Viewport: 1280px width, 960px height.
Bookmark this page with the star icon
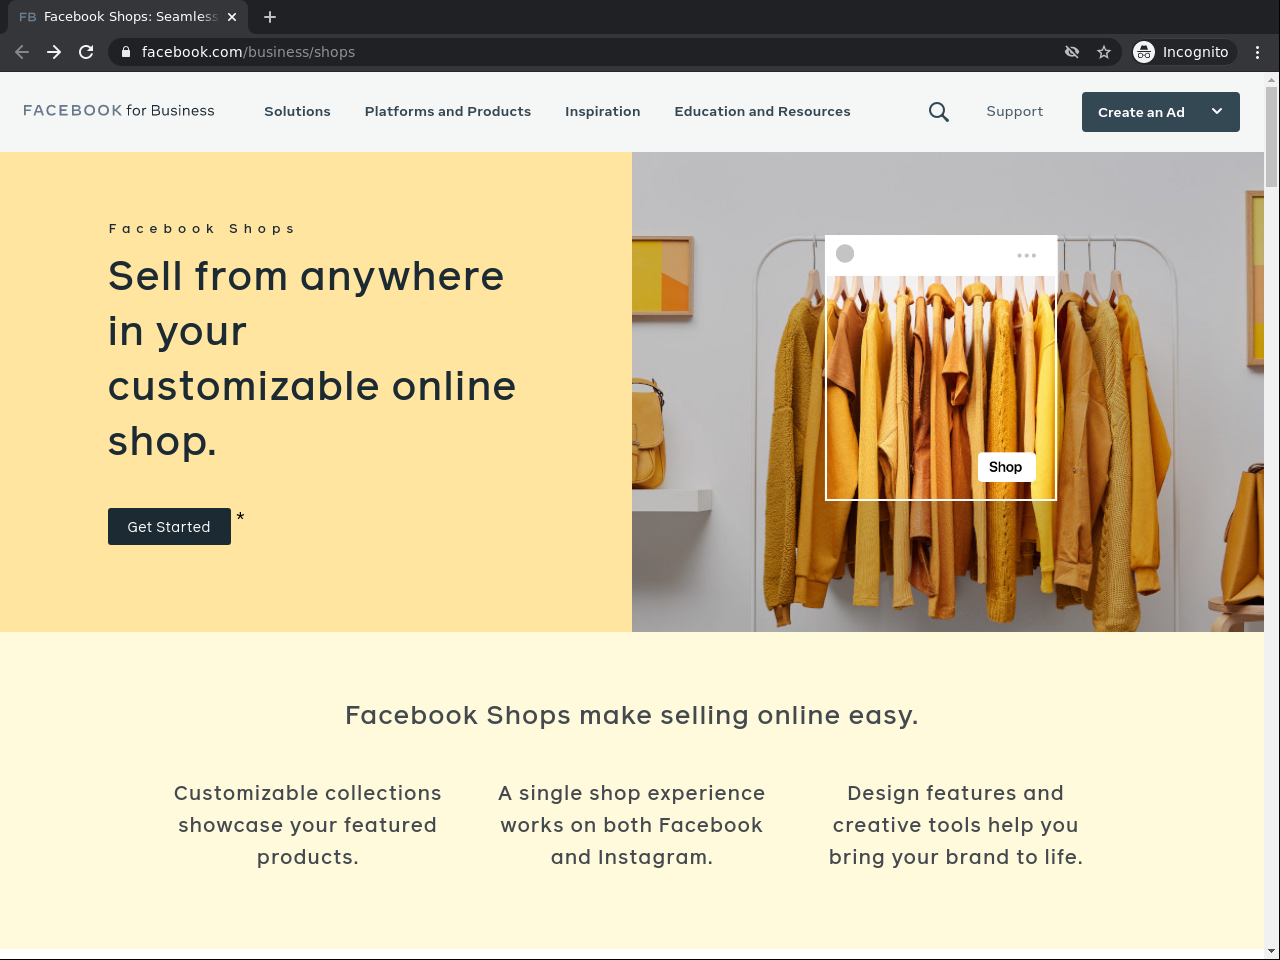(x=1104, y=52)
